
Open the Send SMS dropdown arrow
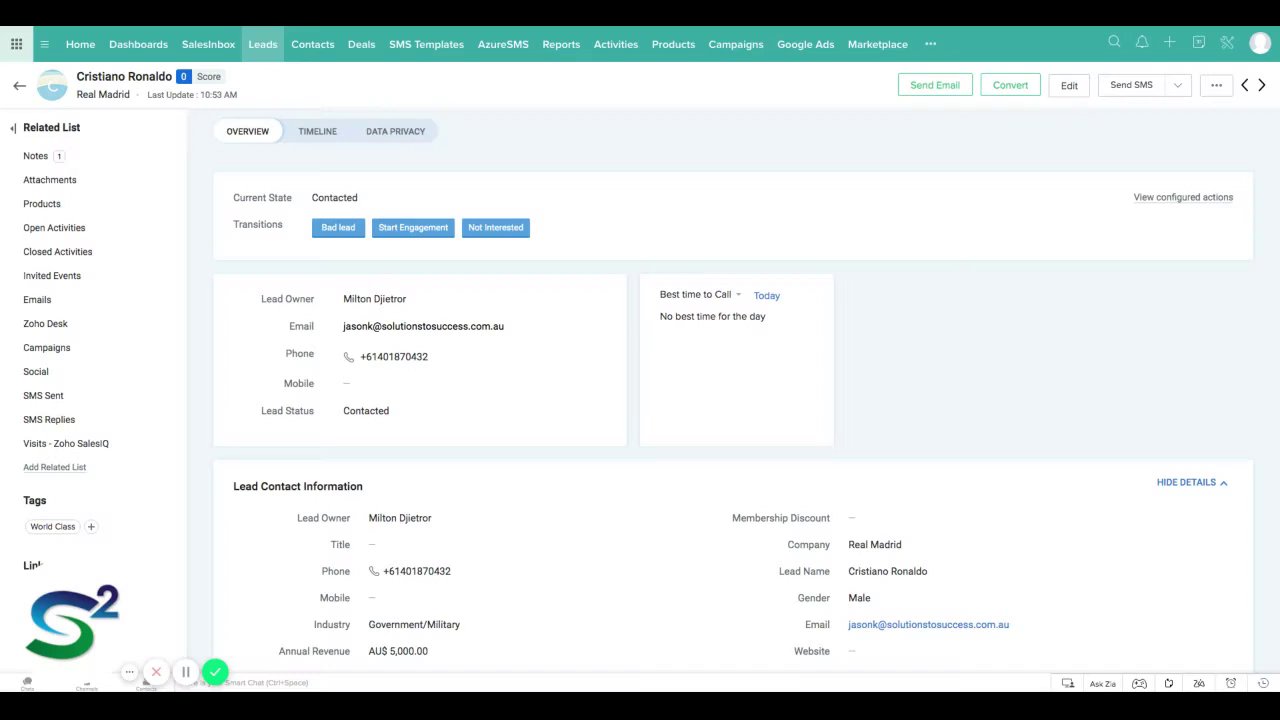pyautogui.click(x=1178, y=85)
